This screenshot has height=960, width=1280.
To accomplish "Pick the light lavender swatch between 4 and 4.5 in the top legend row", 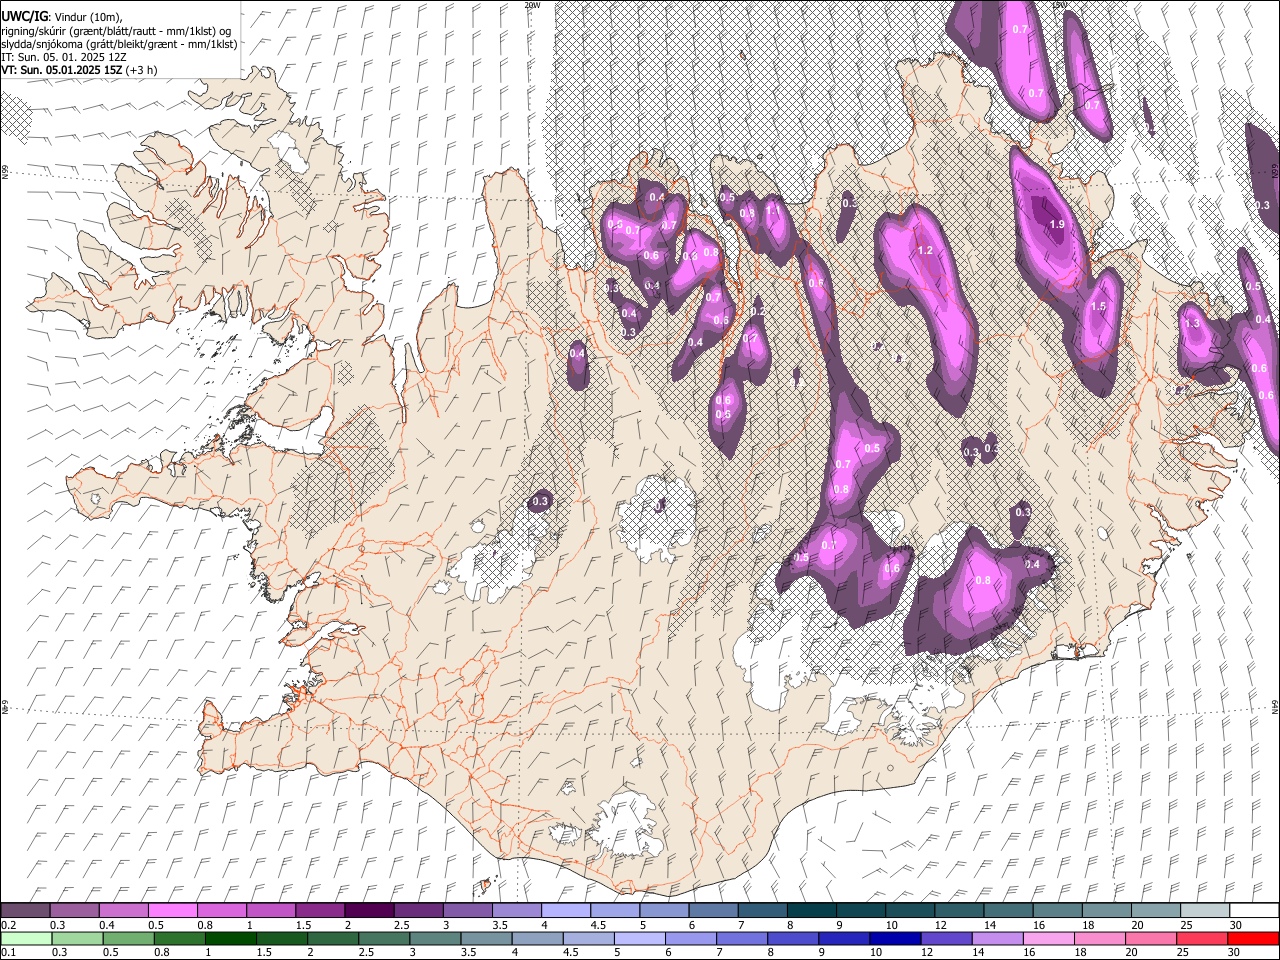I will coord(565,910).
